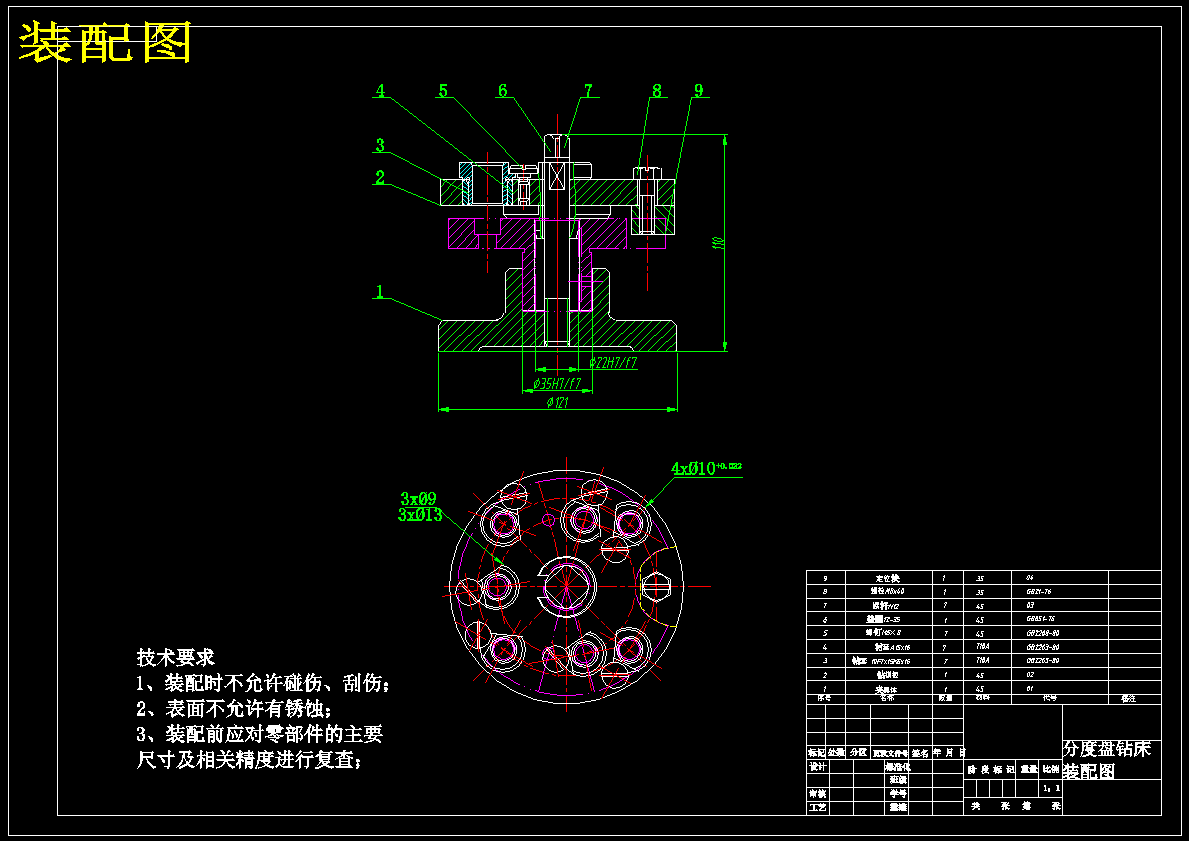Click requirement line 1、装配时不允许碰伤、刮伤
Image resolution: width=1189 pixels, height=841 pixels.
coord(263,684)
